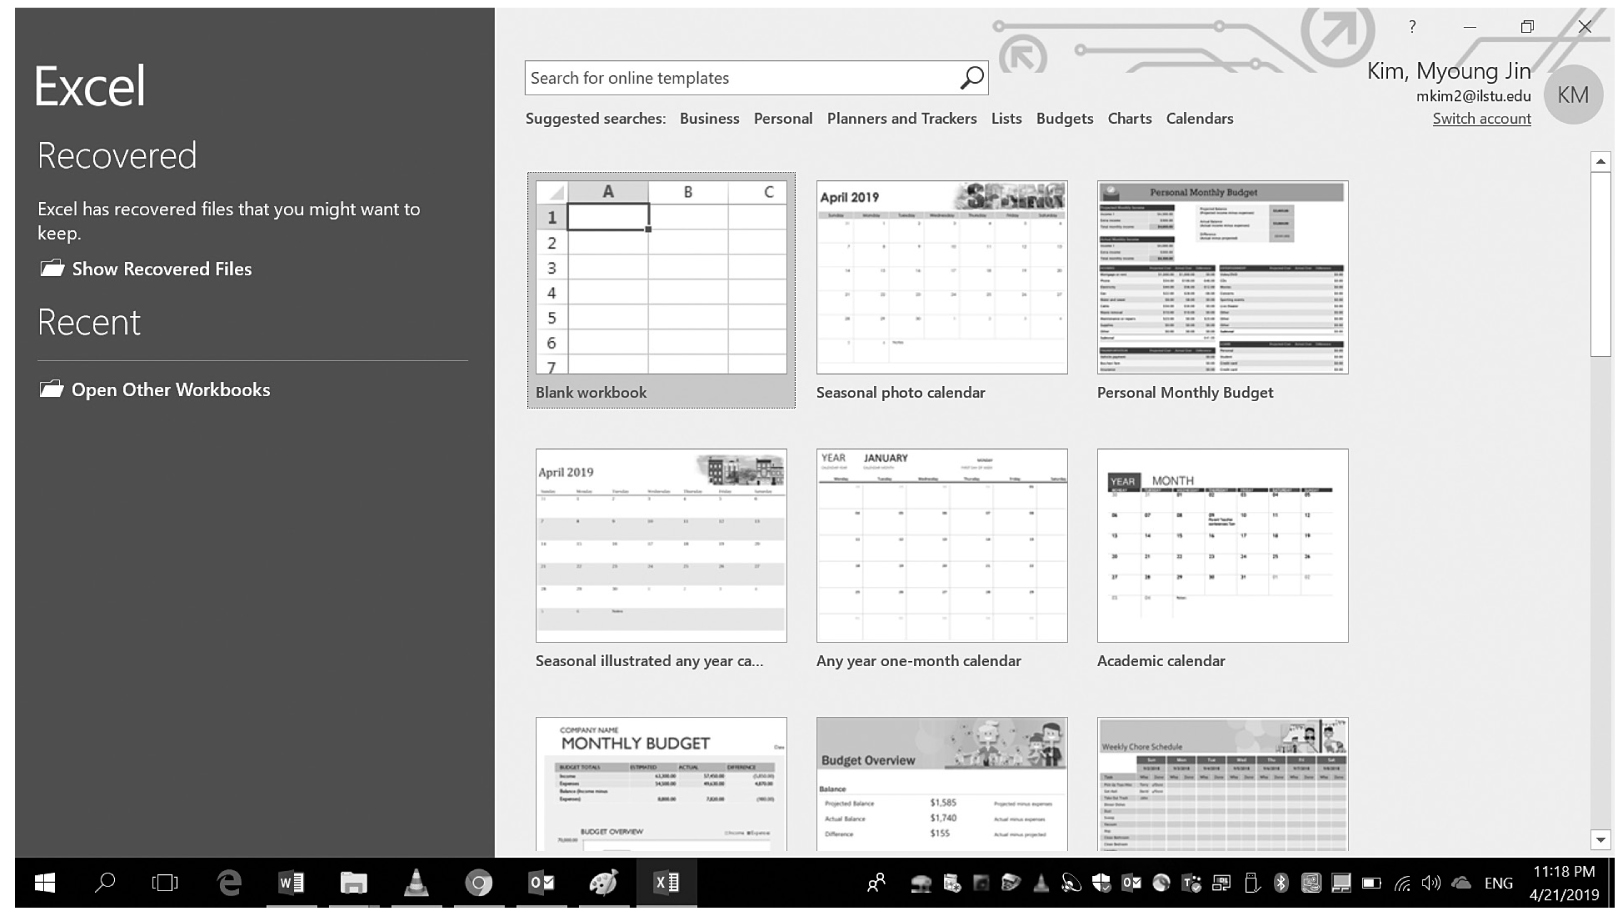Click the Switch account link
Viewport: 1623px width, 912px height.
(x=1481, y=118)
